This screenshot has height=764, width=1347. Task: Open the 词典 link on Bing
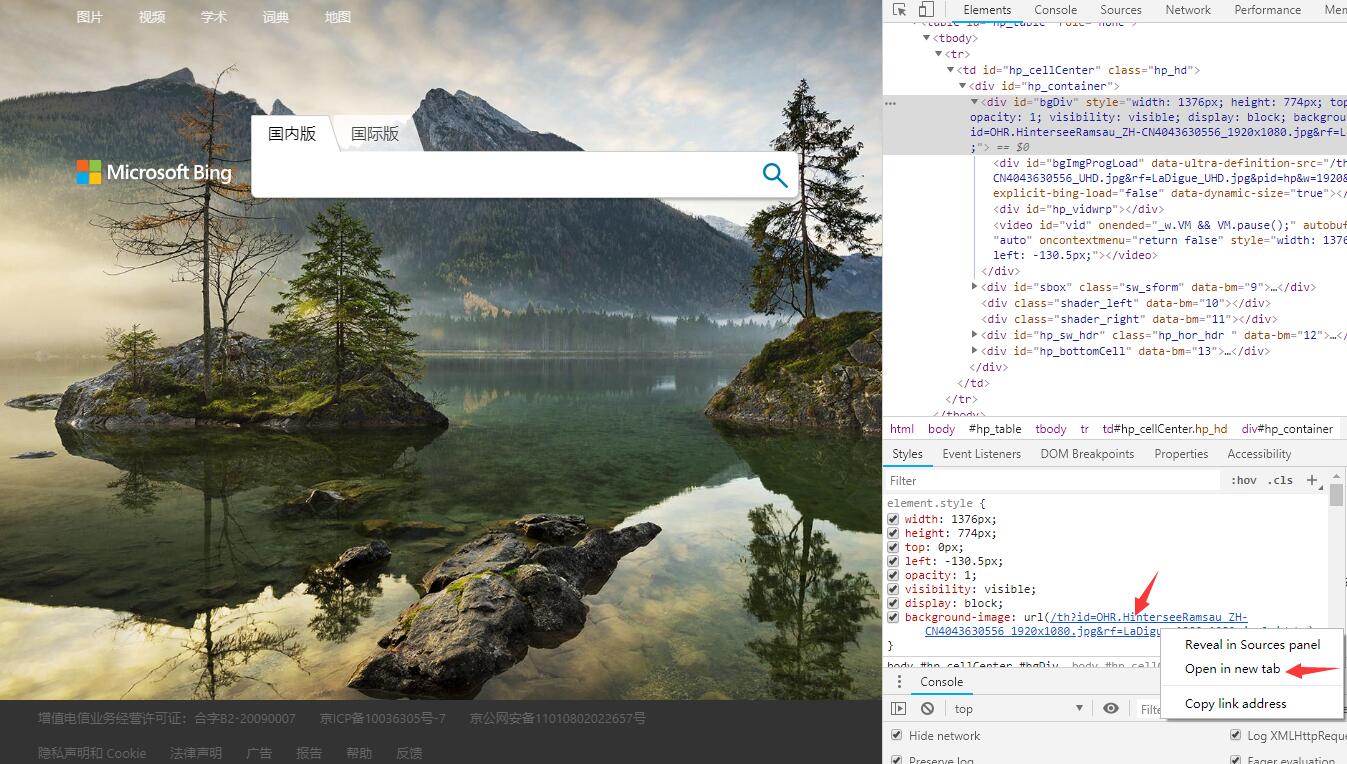pos(276,17)
